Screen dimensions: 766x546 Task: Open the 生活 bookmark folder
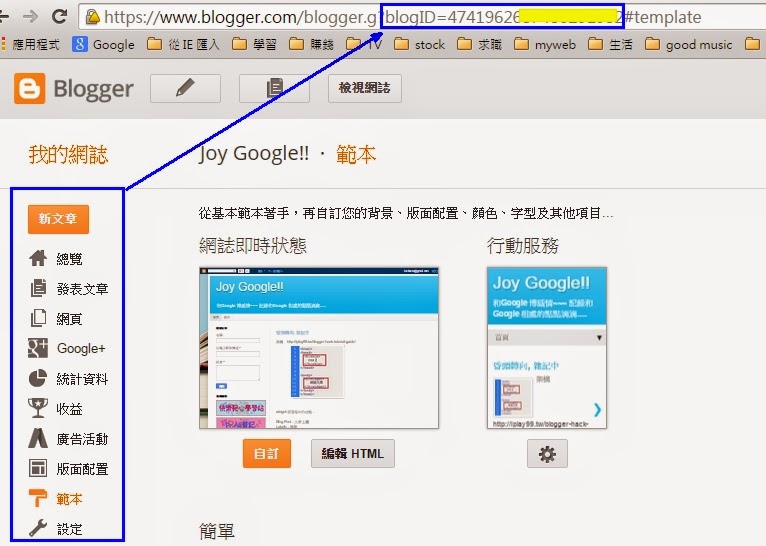click(x=610, y=44)
